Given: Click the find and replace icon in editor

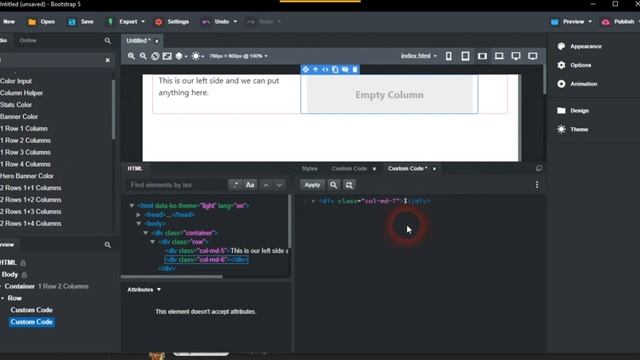Looking at the screenshot, I should click(349, 185).
